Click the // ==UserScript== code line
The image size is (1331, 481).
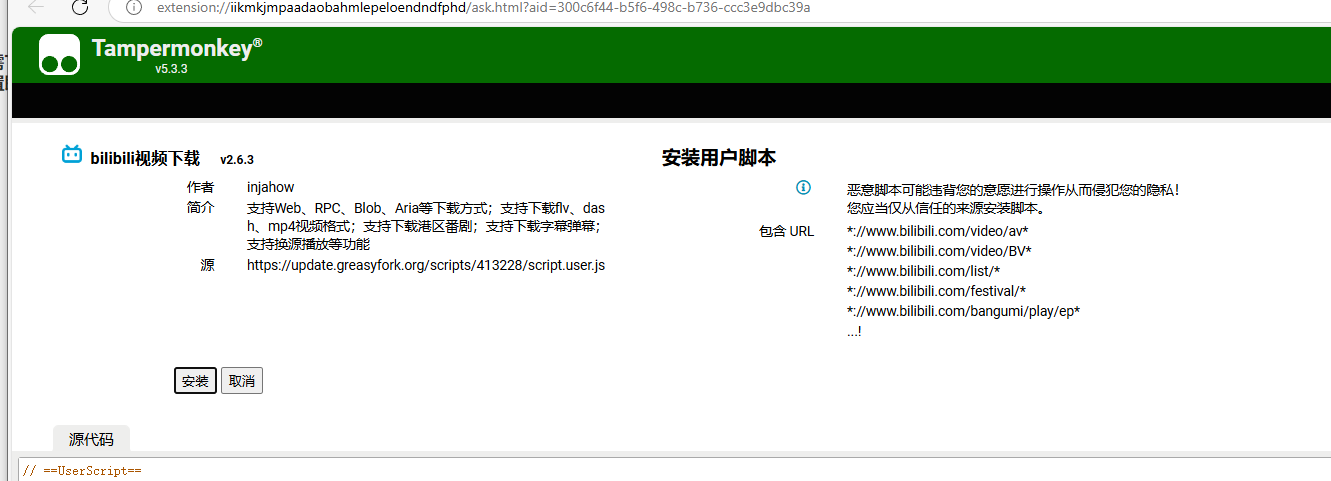[82, 470]
